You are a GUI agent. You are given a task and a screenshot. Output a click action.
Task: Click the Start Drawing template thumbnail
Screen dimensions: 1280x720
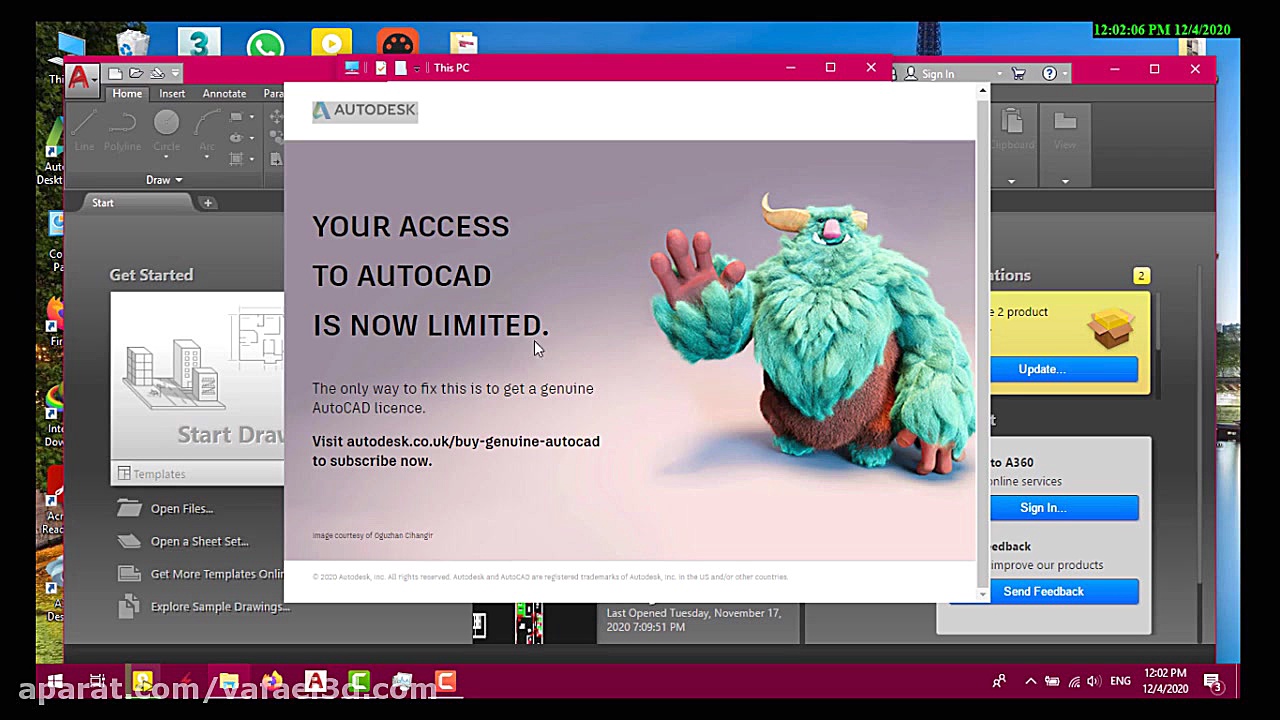(197, 377)
